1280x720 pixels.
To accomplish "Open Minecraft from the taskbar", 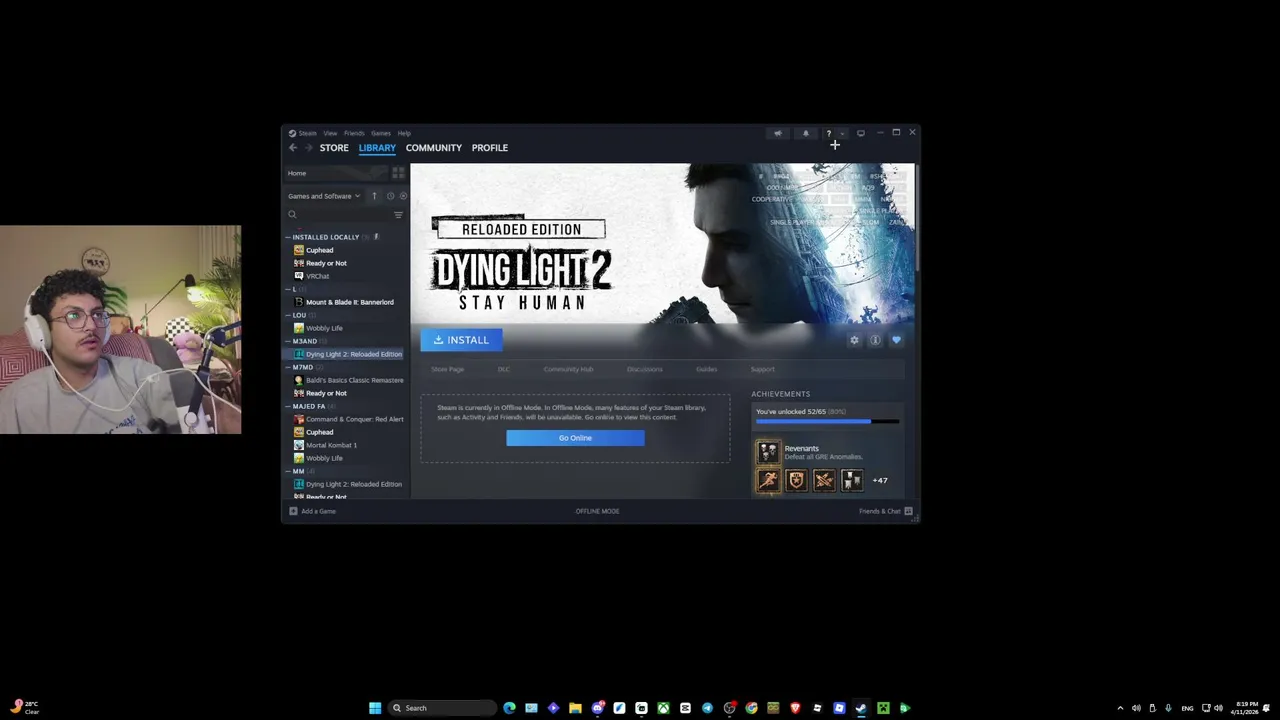I will coord(883,708).
